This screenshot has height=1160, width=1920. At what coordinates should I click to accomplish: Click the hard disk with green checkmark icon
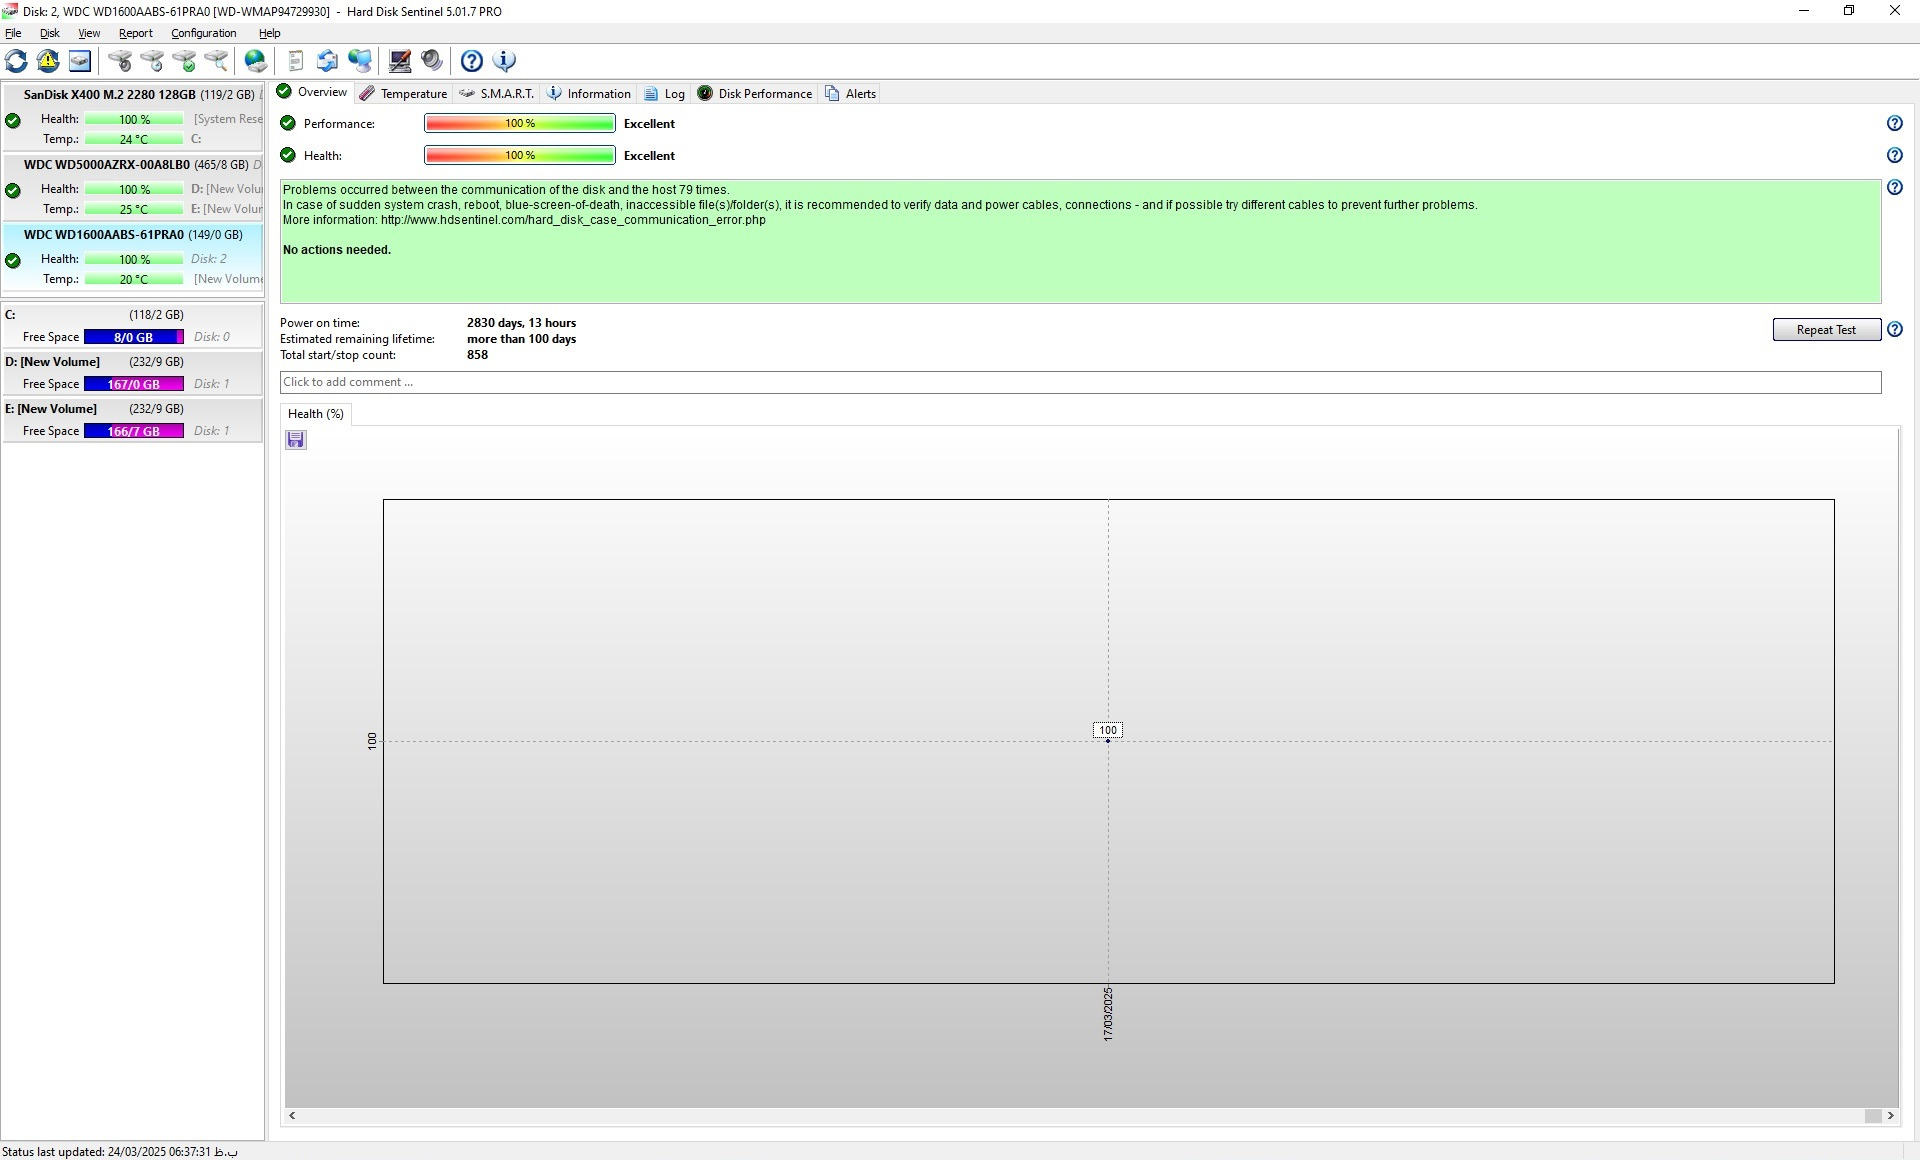click(x=184, y=61)
